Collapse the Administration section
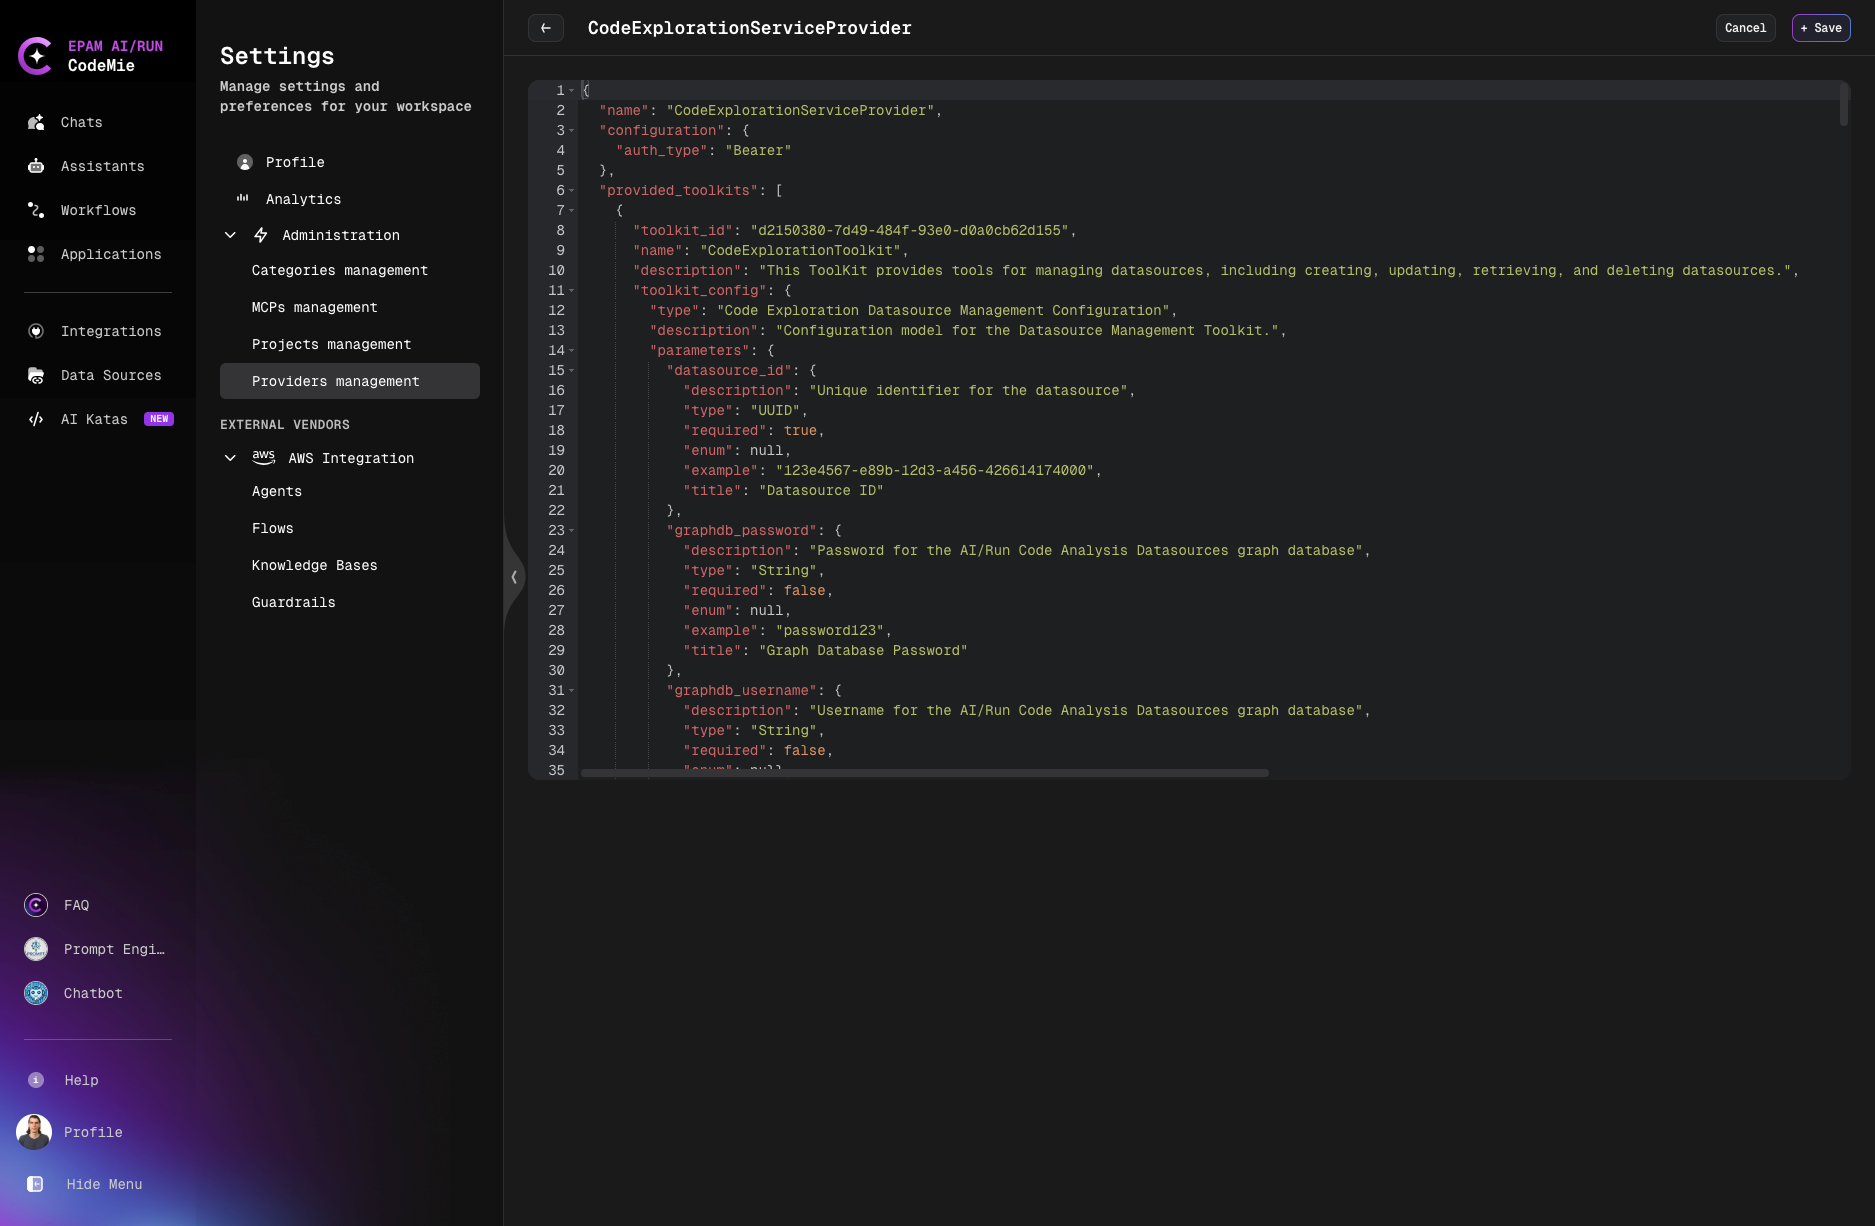The width and height of the screenshot is (1875, 1226). pos(230,235)
